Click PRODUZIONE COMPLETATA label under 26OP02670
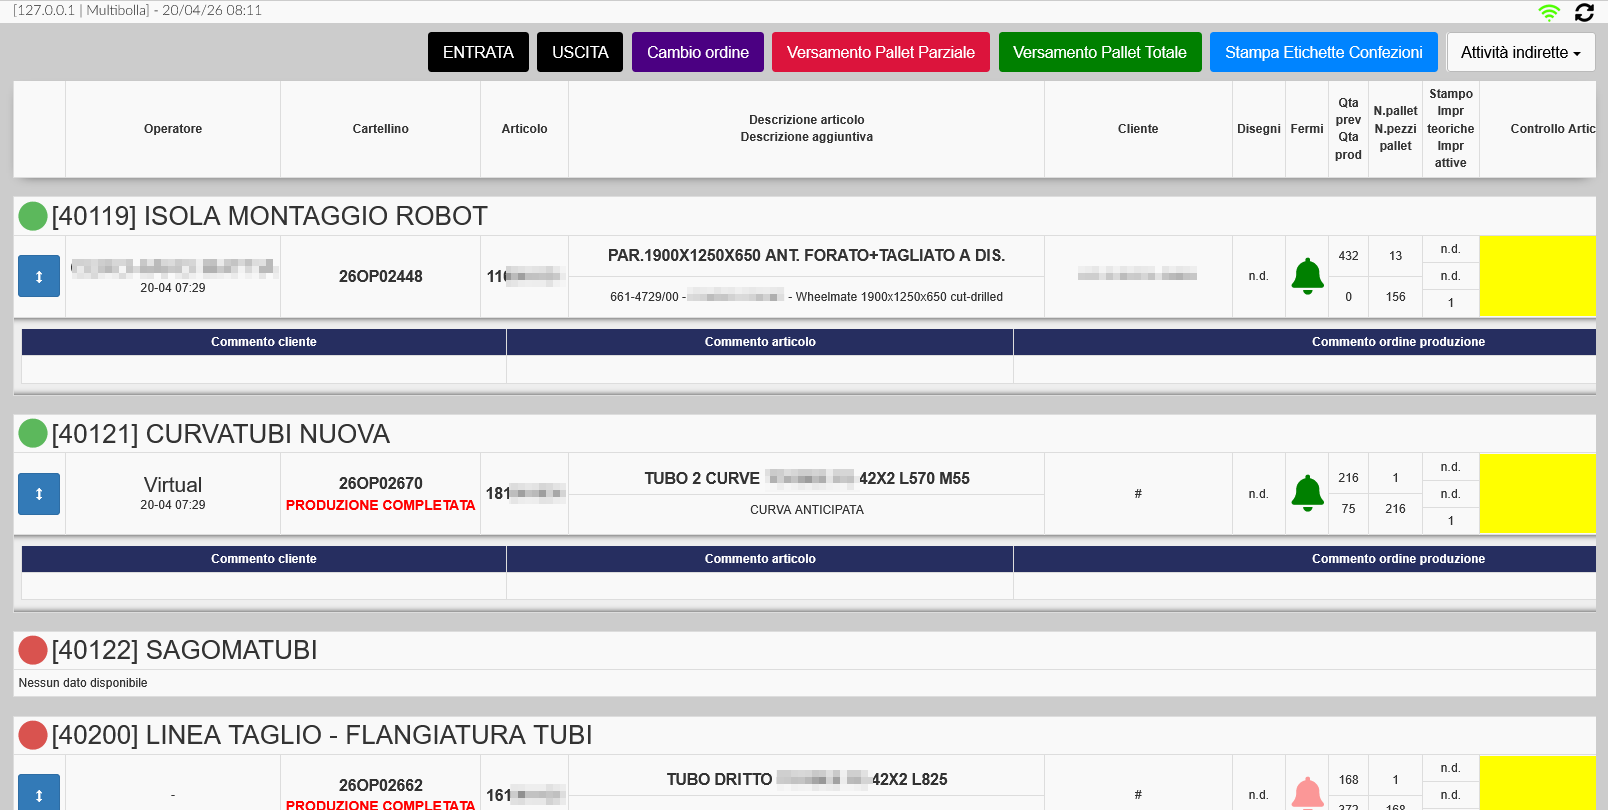1608x810 pixels. click(x=381, y=505)
